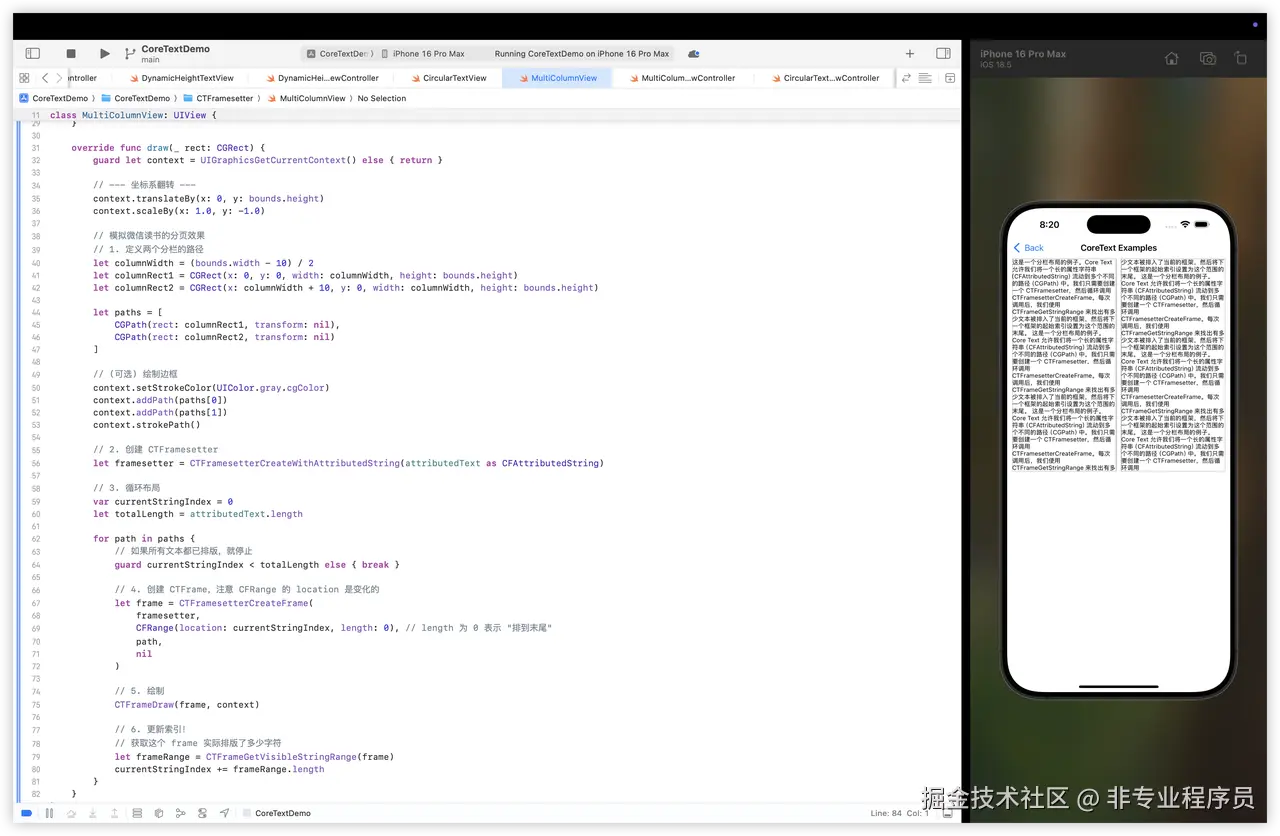
Task: Select the MultiColumnView tab
Action: [x=556, y=78]
